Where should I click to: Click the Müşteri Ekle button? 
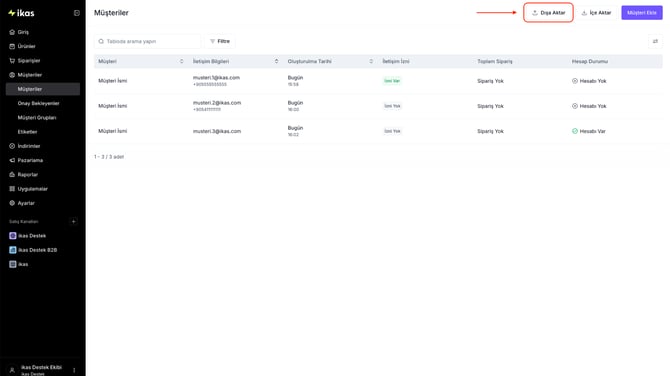(x=642, y=13)
